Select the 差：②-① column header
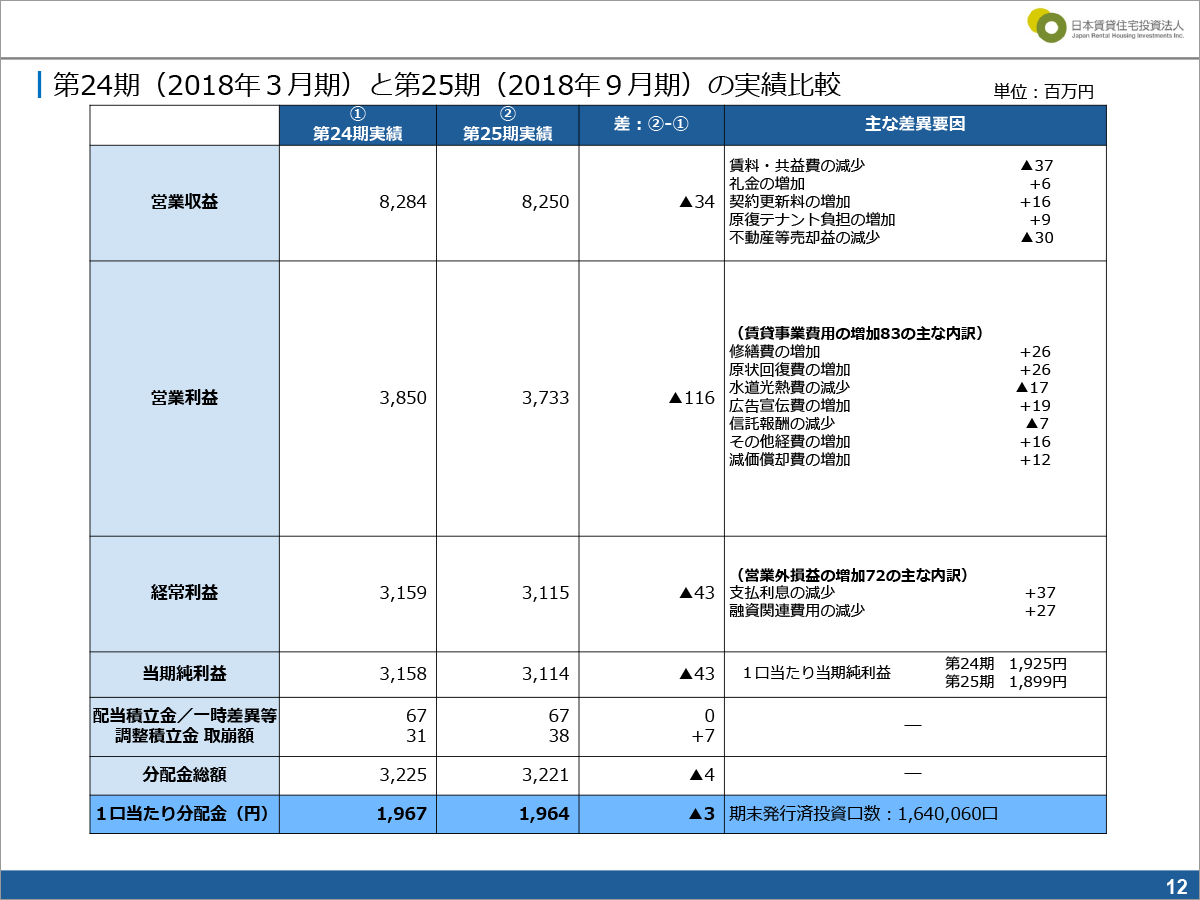This screenshot has height=900, width=1200. coord(651,125)
